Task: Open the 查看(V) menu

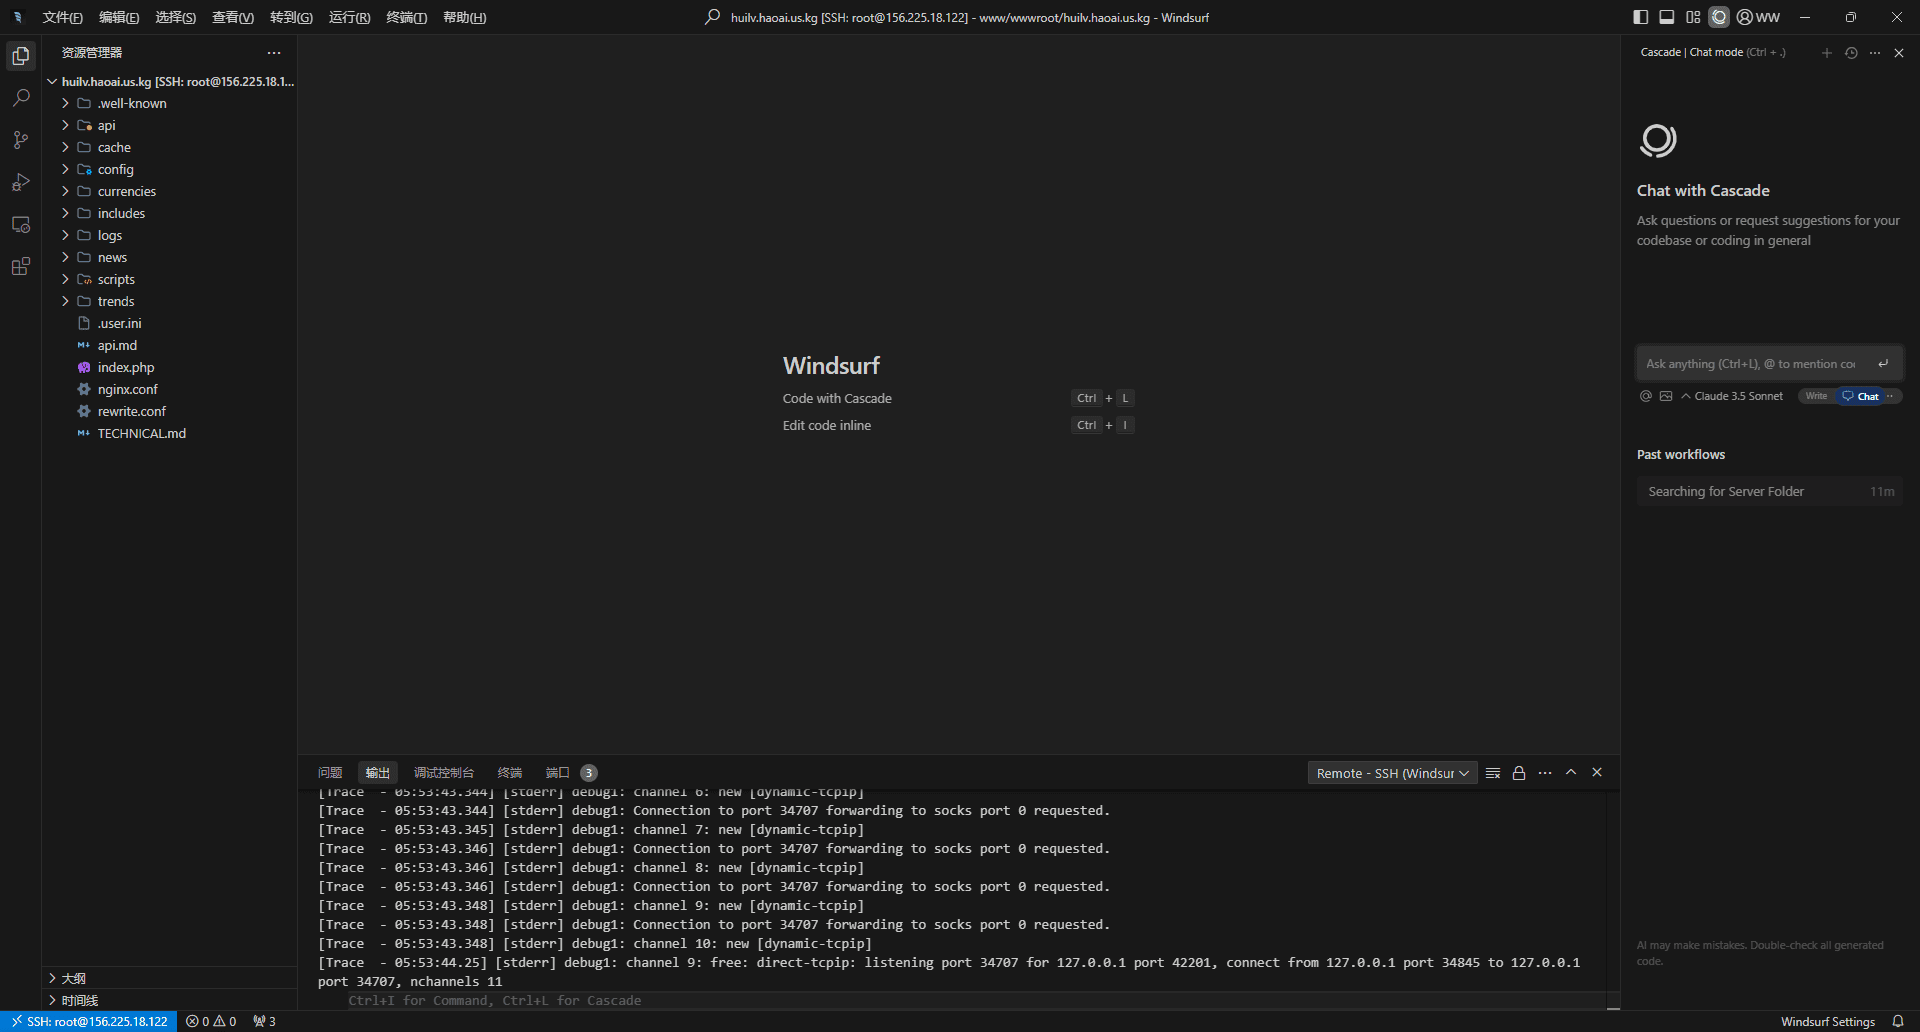Action: 233,17
